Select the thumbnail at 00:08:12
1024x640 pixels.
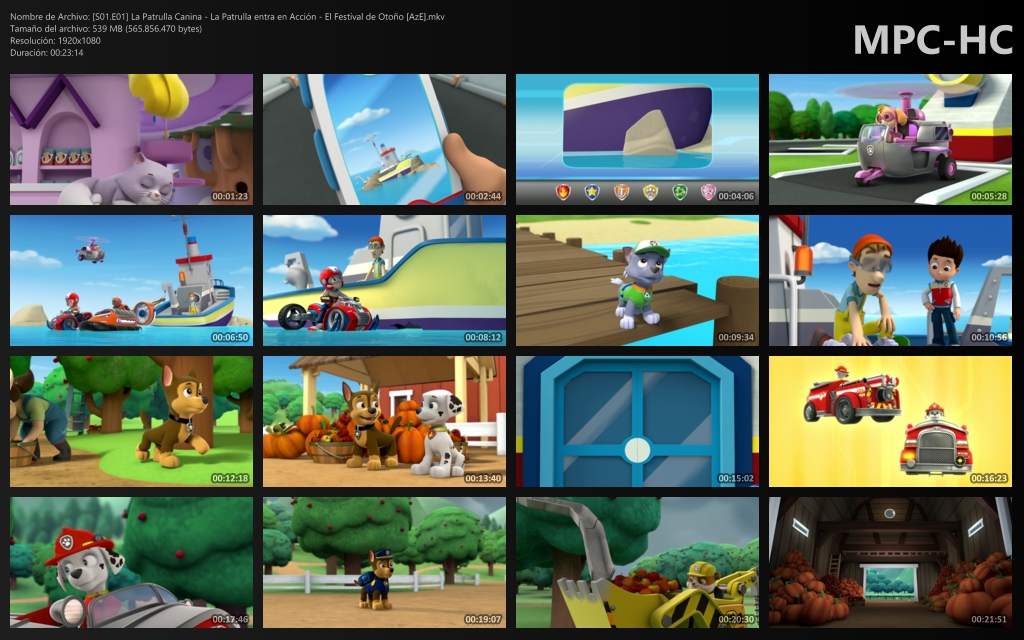click(384, 280)
